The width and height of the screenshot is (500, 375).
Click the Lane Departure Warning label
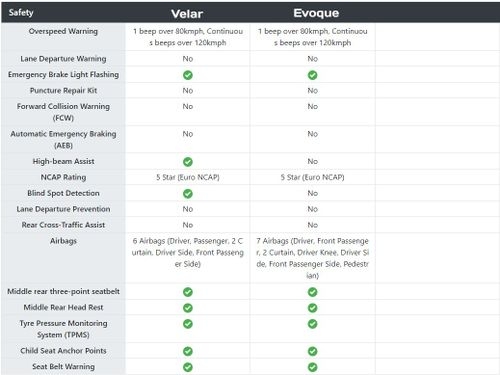(63, 59)
